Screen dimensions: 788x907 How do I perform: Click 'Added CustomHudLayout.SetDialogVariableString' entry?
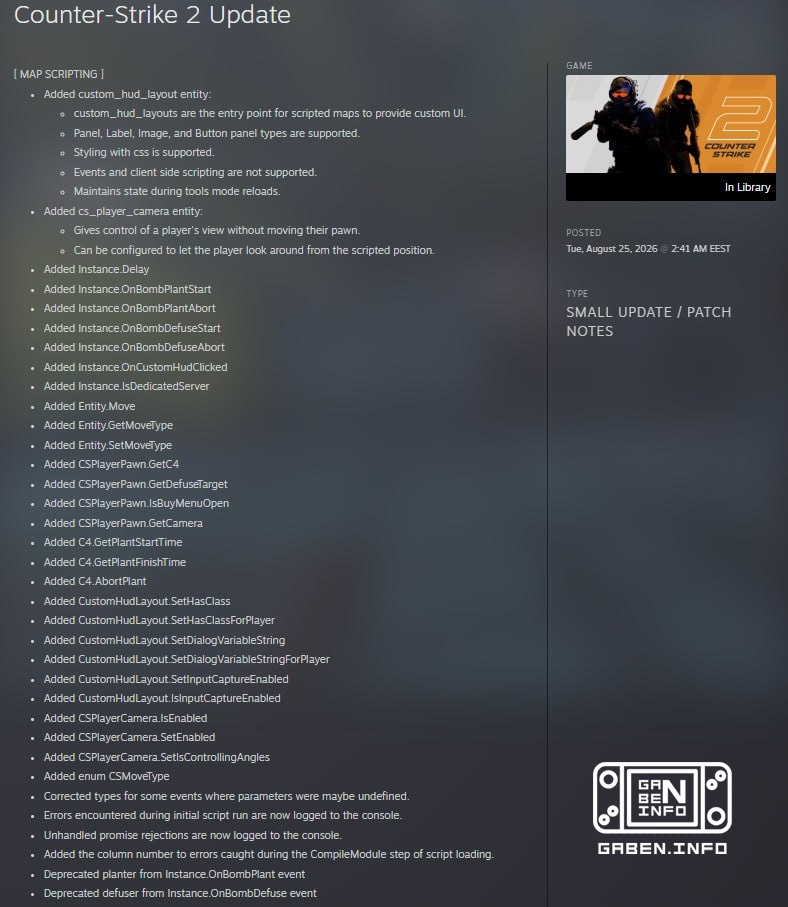coord(164,640)
